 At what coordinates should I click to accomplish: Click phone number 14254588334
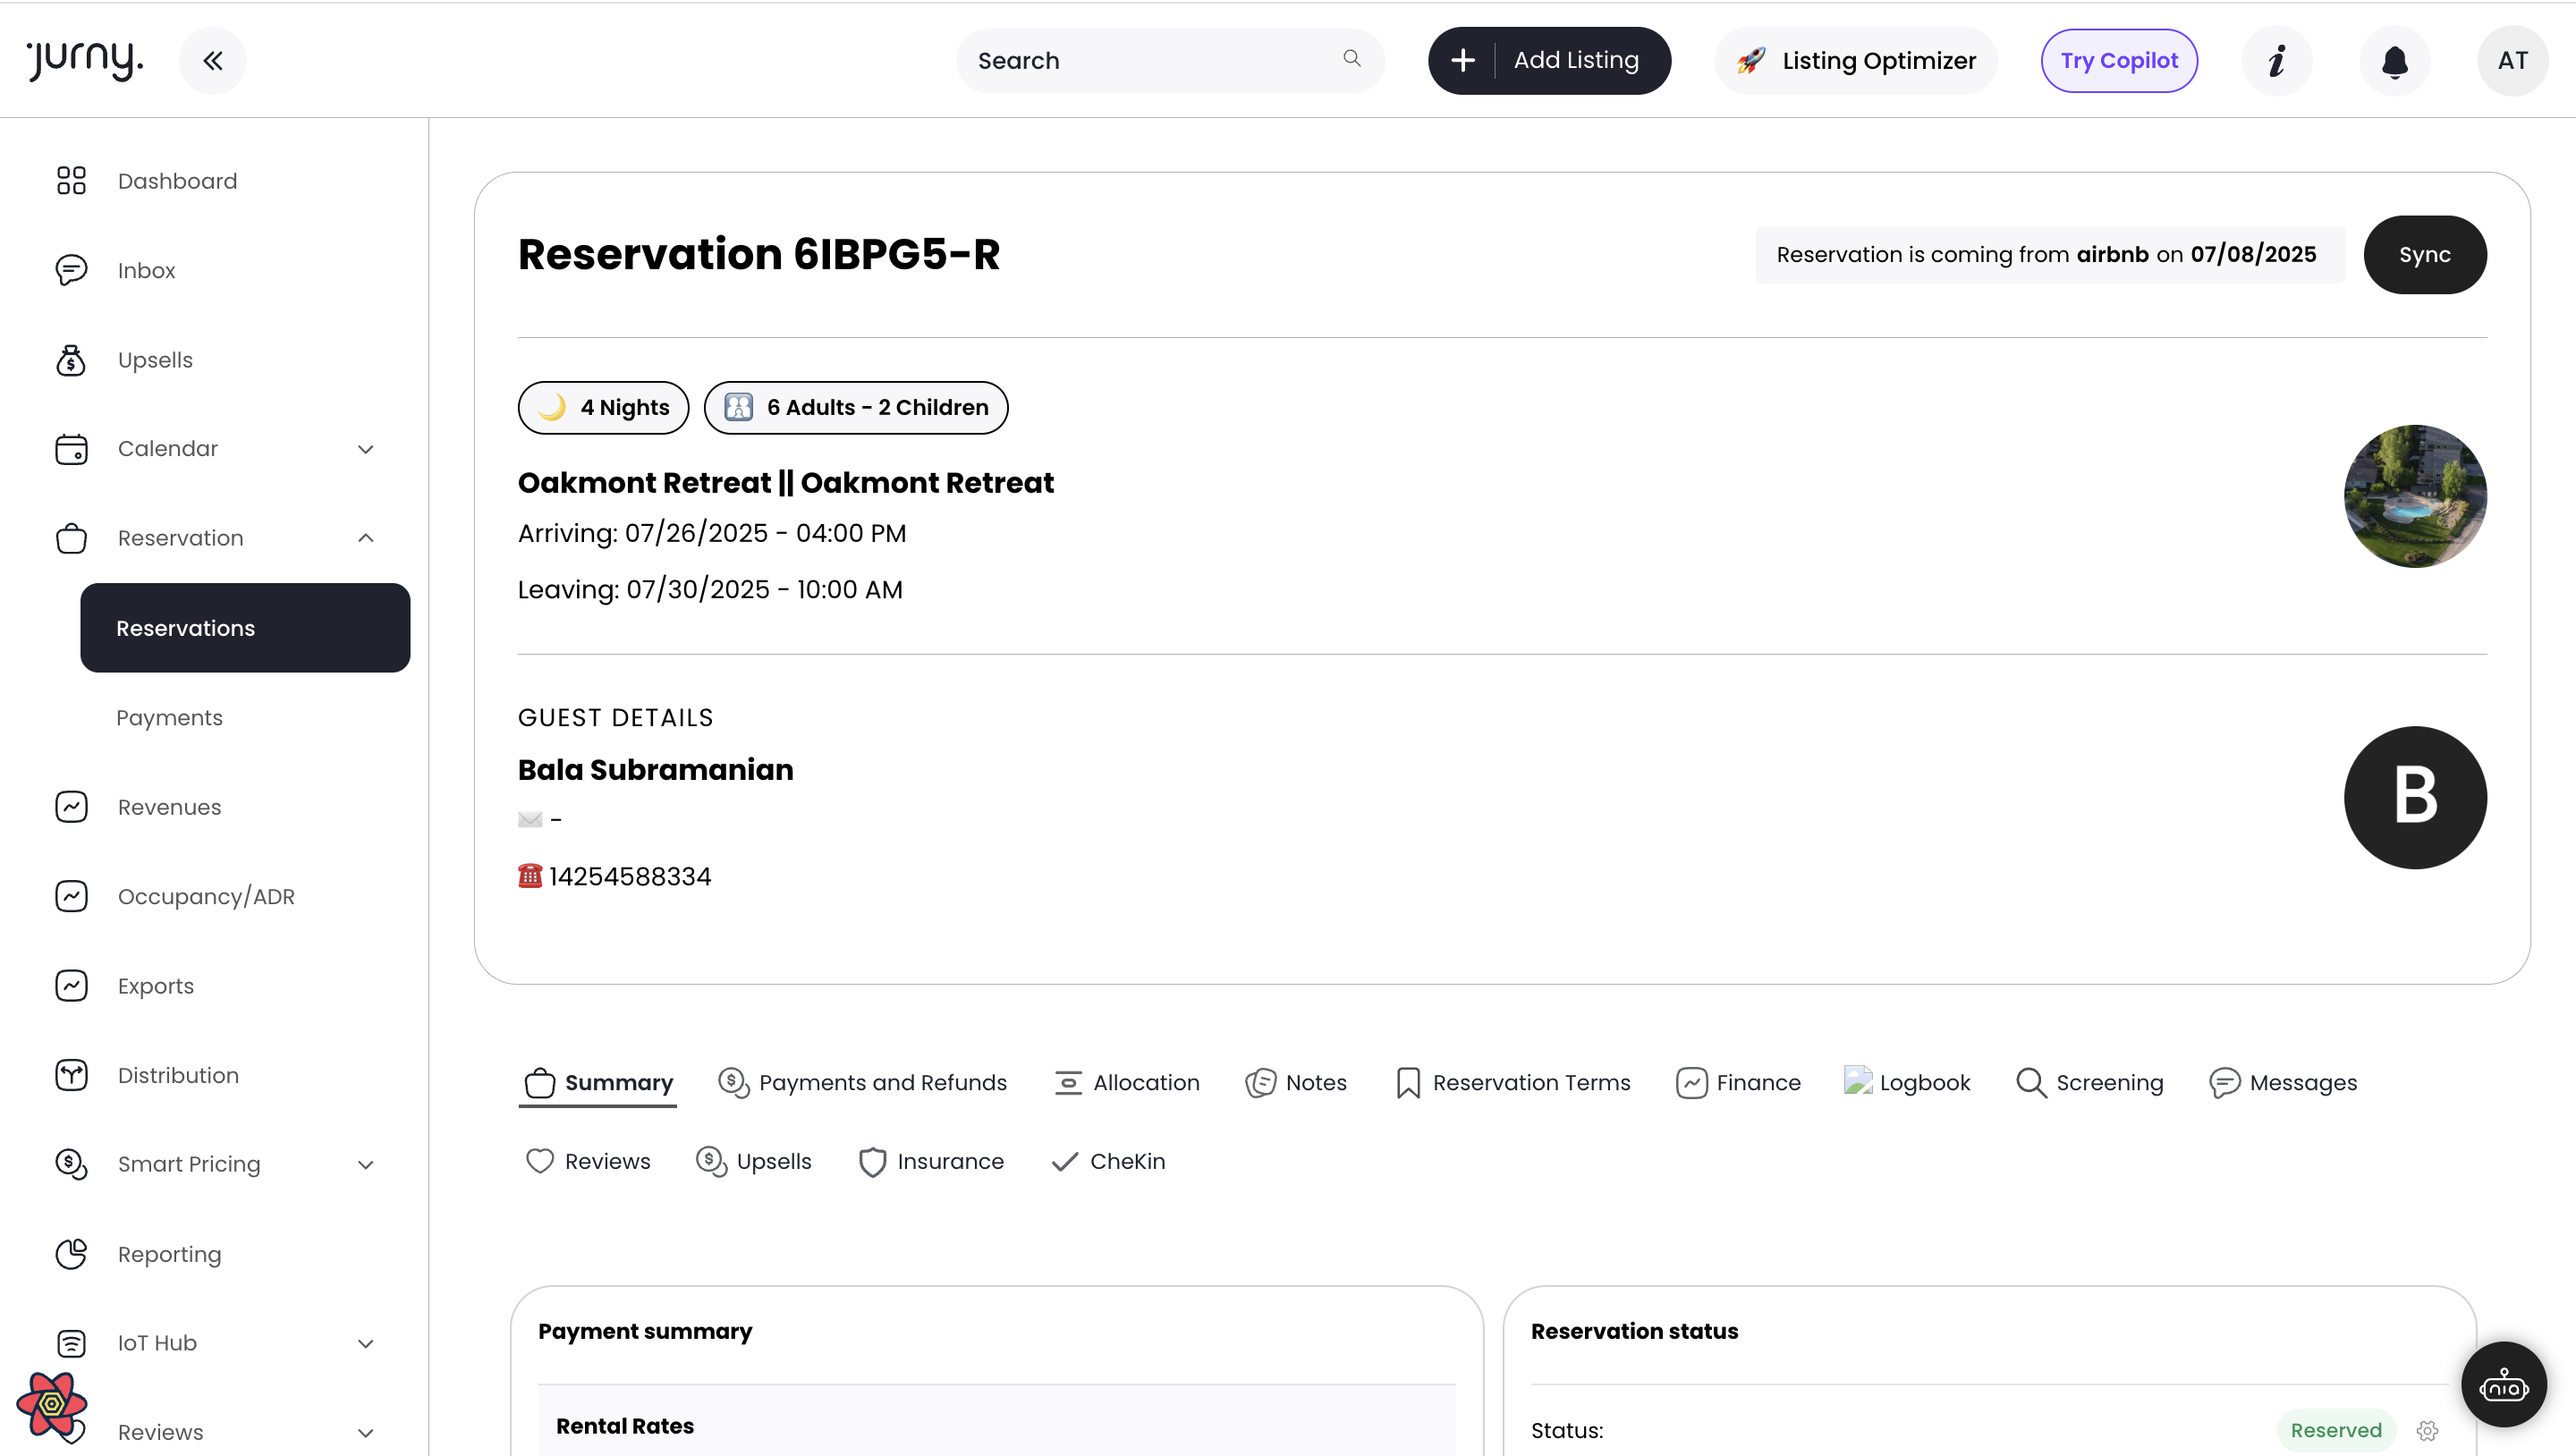click(630, 877)
